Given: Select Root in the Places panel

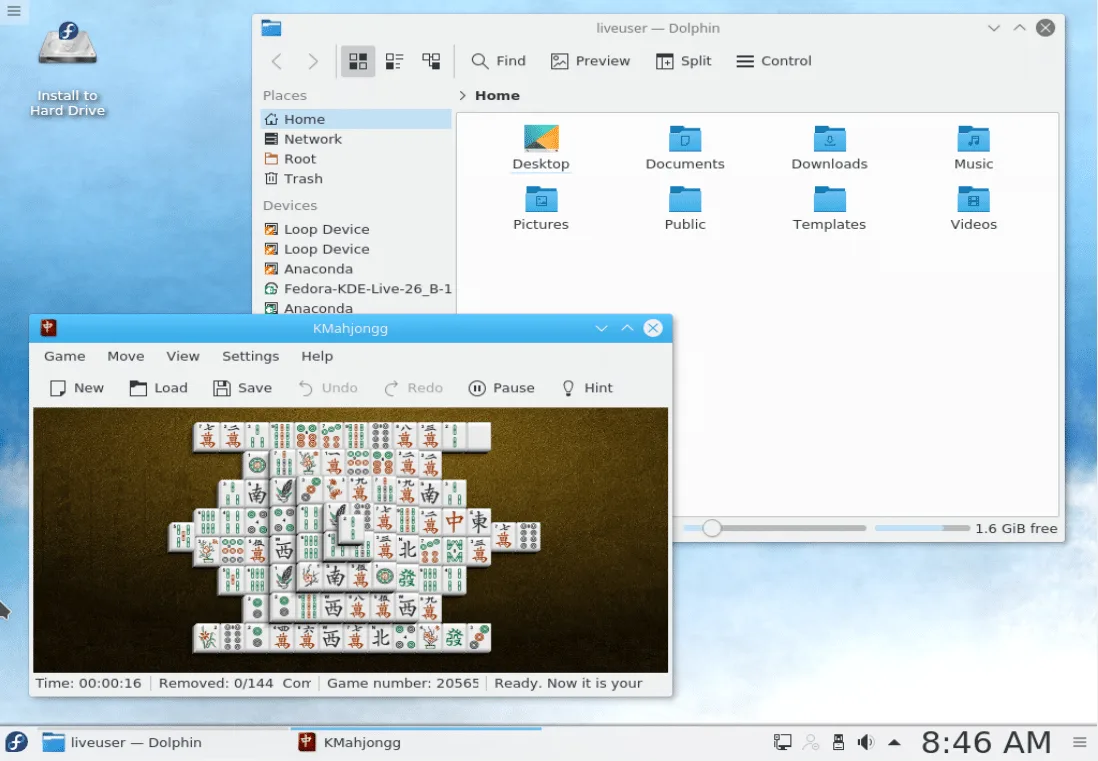Looking at the screenshot, I should point(356,159).
